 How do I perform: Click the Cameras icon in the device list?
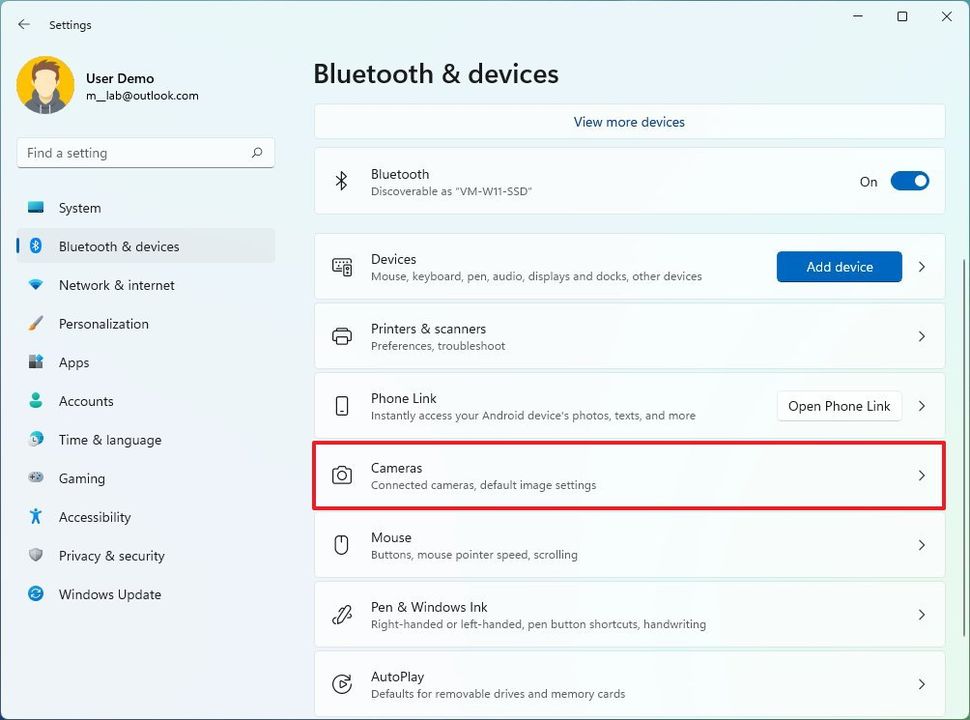(342, 475)
